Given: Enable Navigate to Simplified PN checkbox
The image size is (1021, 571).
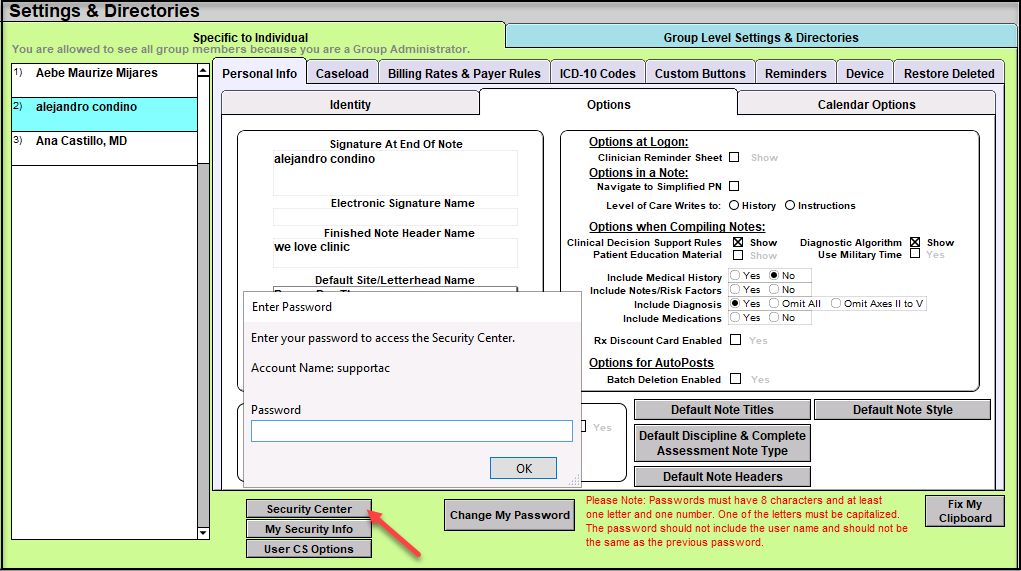Looking at the screenshot, I should pyautogui.click(x=734, y=186).
